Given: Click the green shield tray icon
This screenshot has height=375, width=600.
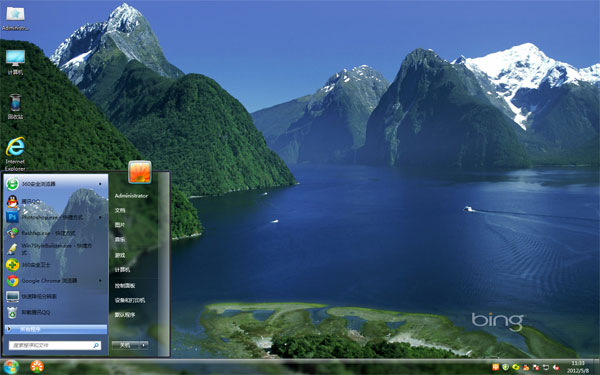Looking at the screenshot, I should tap(505, 367).
